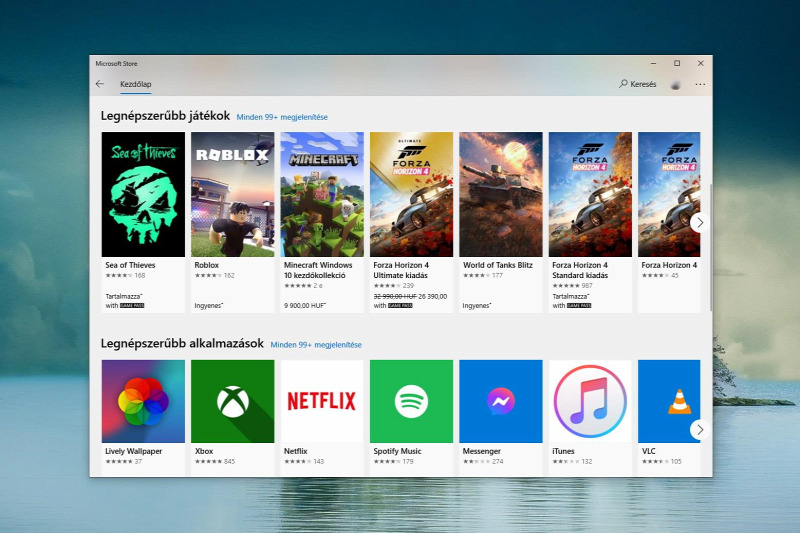
Task: Click the vertical scrollbar of the Store
Action: [x=711, y=247]
